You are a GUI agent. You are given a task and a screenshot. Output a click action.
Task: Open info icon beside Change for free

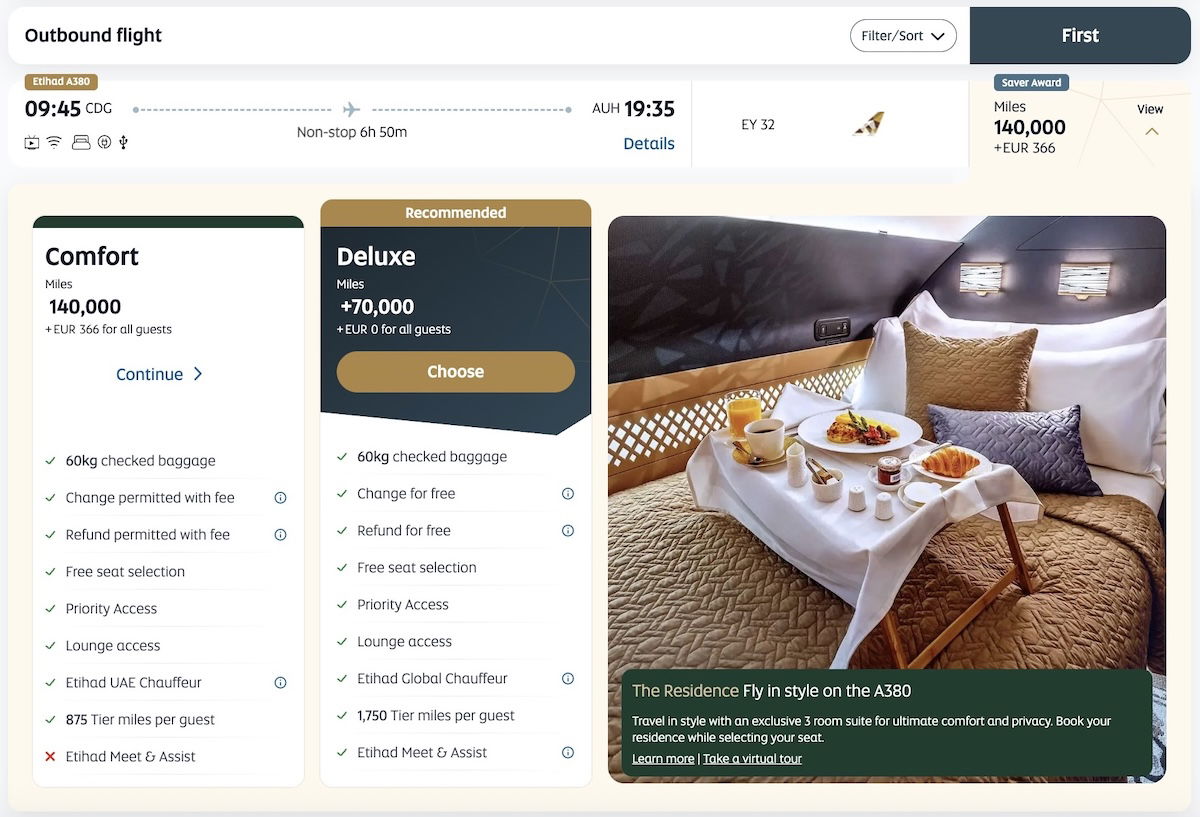tap(568, 494)
